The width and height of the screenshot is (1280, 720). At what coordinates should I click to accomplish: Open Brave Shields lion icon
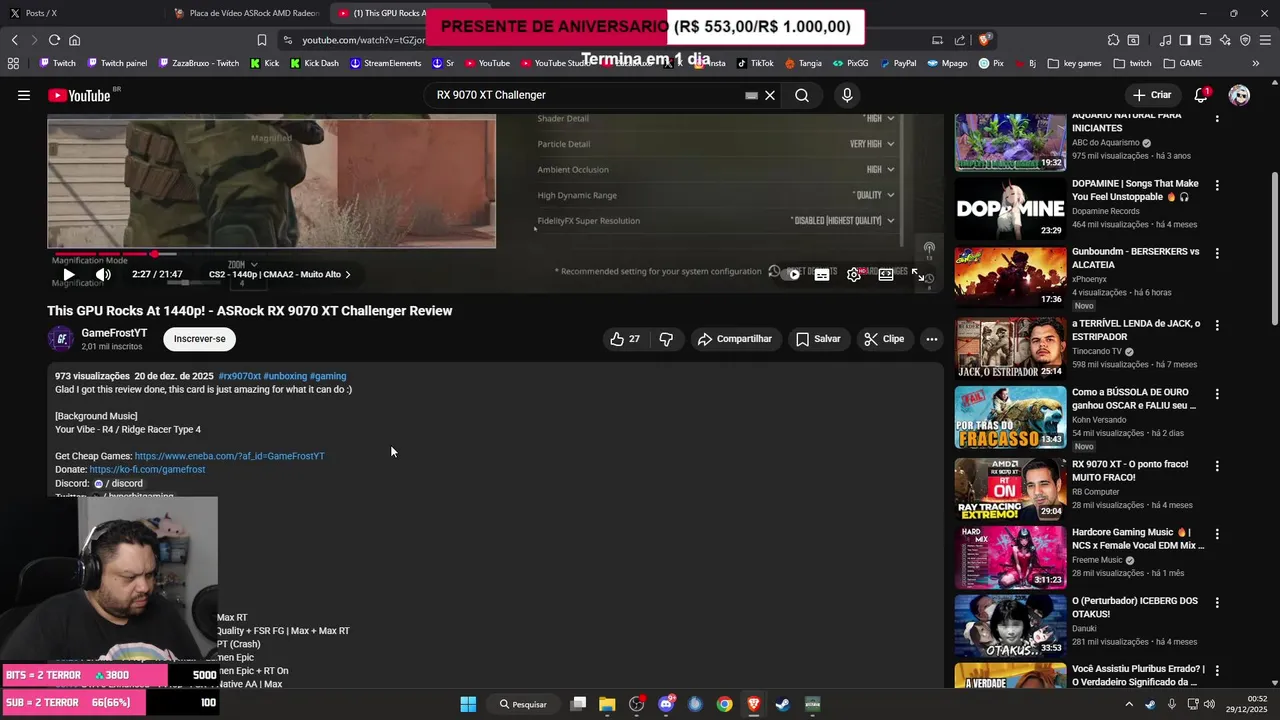(985, 40)
